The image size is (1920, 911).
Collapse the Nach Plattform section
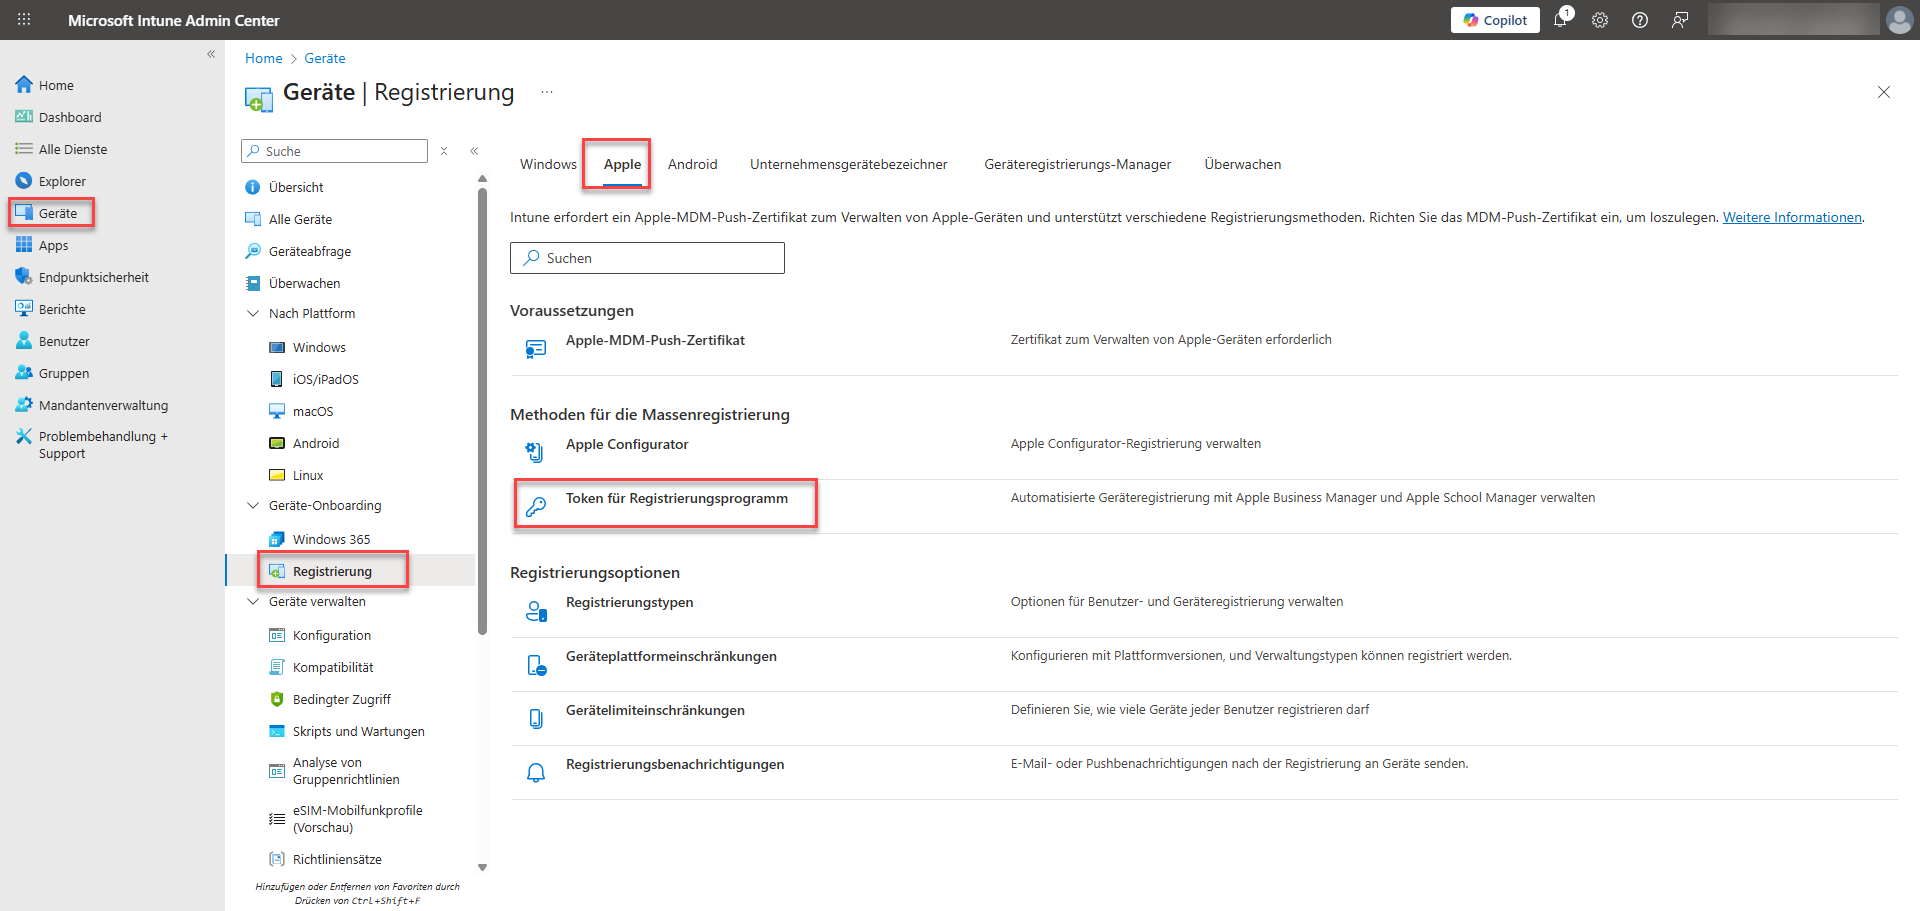click(x=253, y=313)
